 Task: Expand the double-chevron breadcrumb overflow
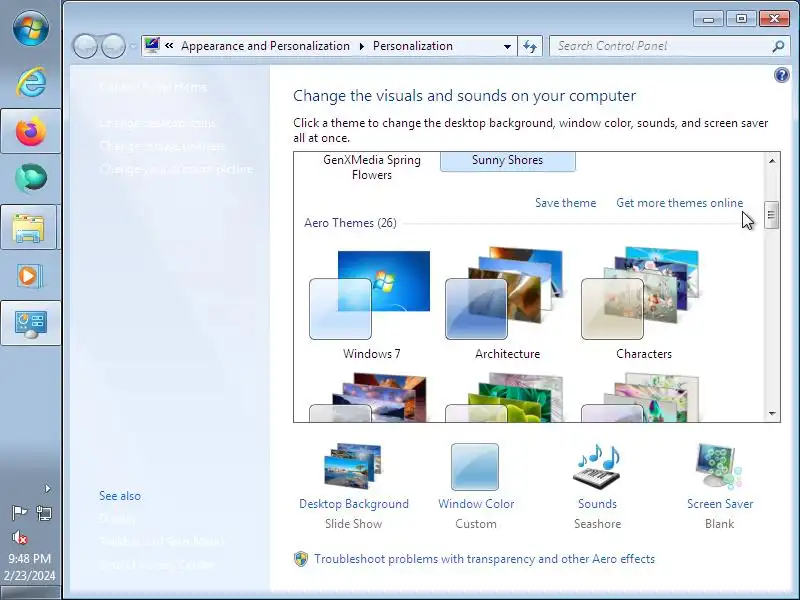169,46
